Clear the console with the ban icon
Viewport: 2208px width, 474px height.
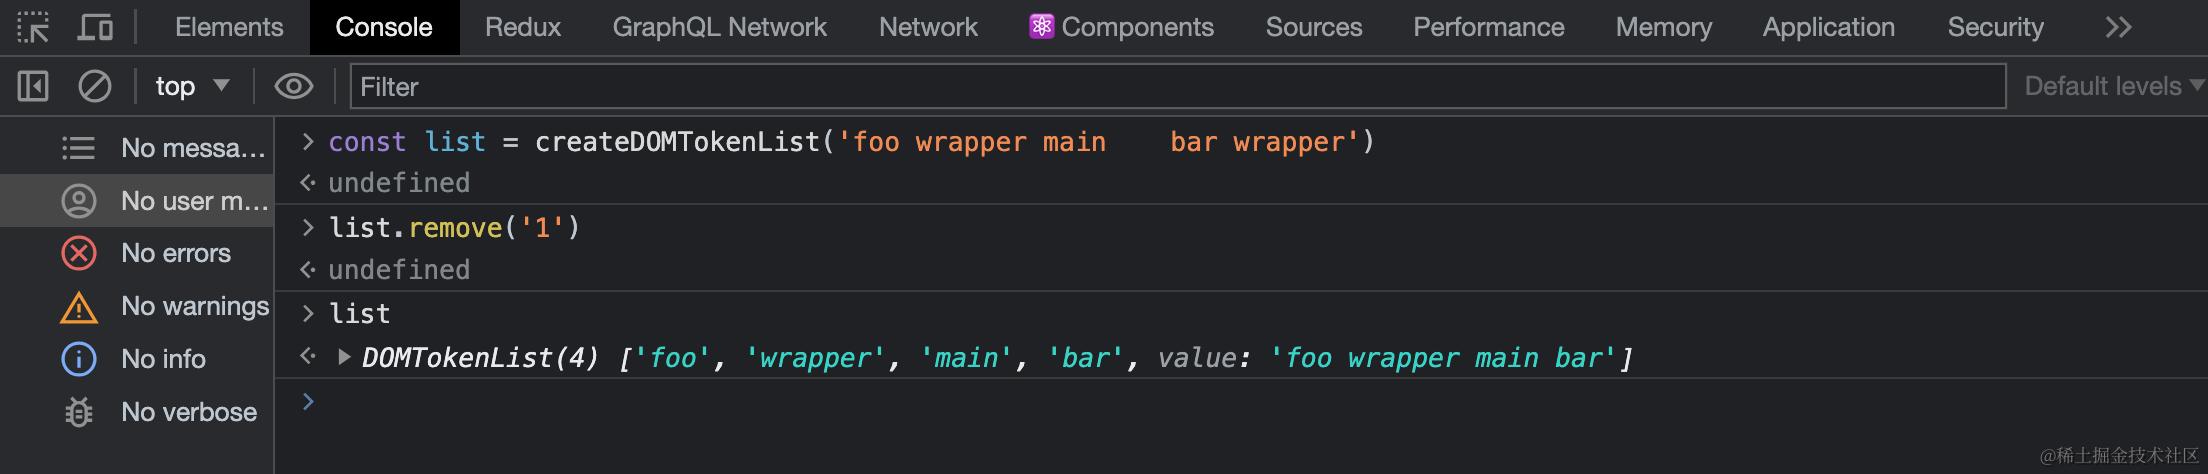[95, 86]
